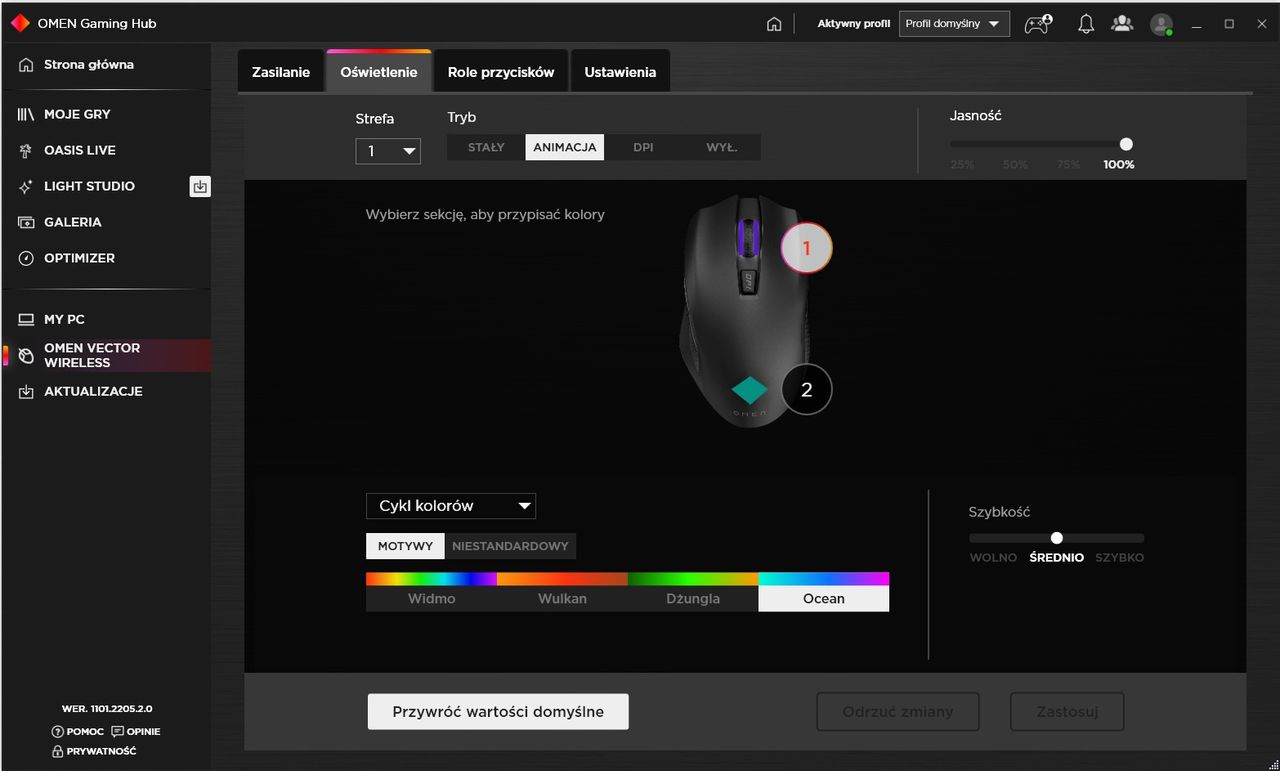Viewport: 1280px width, 771px height.
Task: Click the OMEN red diamond logo
Action: pos(20,23)
